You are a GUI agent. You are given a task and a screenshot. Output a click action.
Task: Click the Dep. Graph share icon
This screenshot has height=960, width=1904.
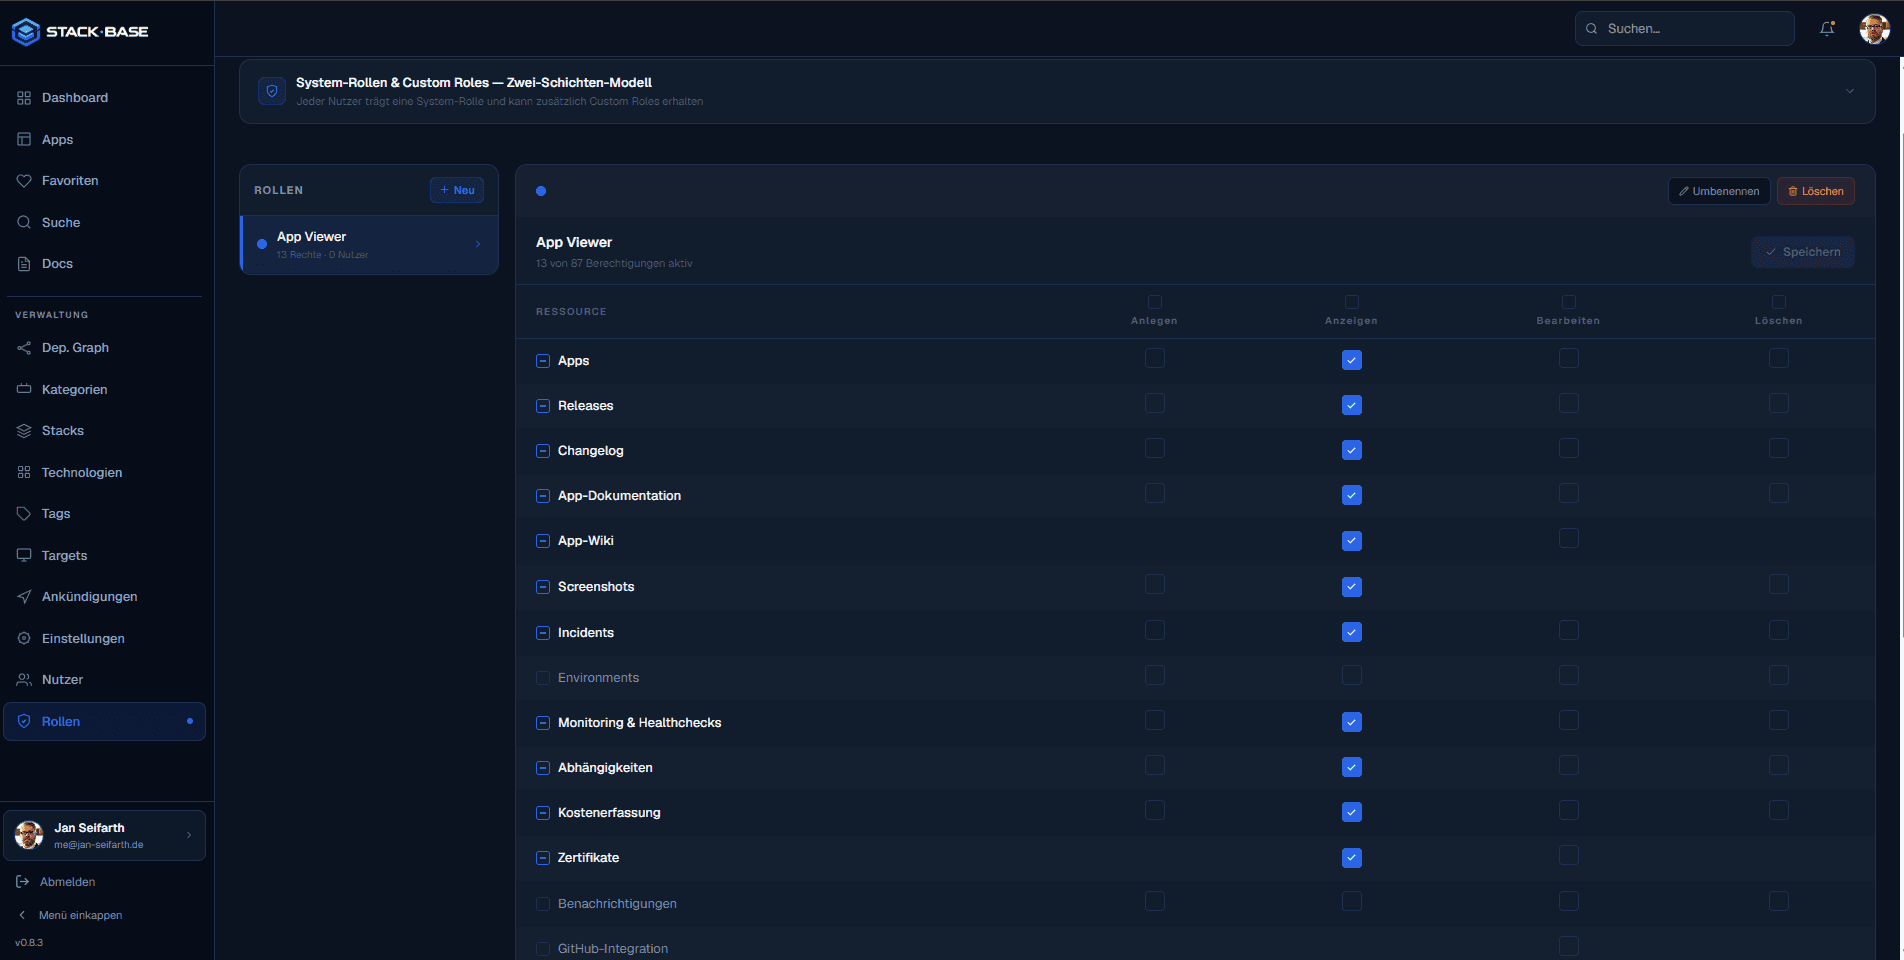point(24,348)
